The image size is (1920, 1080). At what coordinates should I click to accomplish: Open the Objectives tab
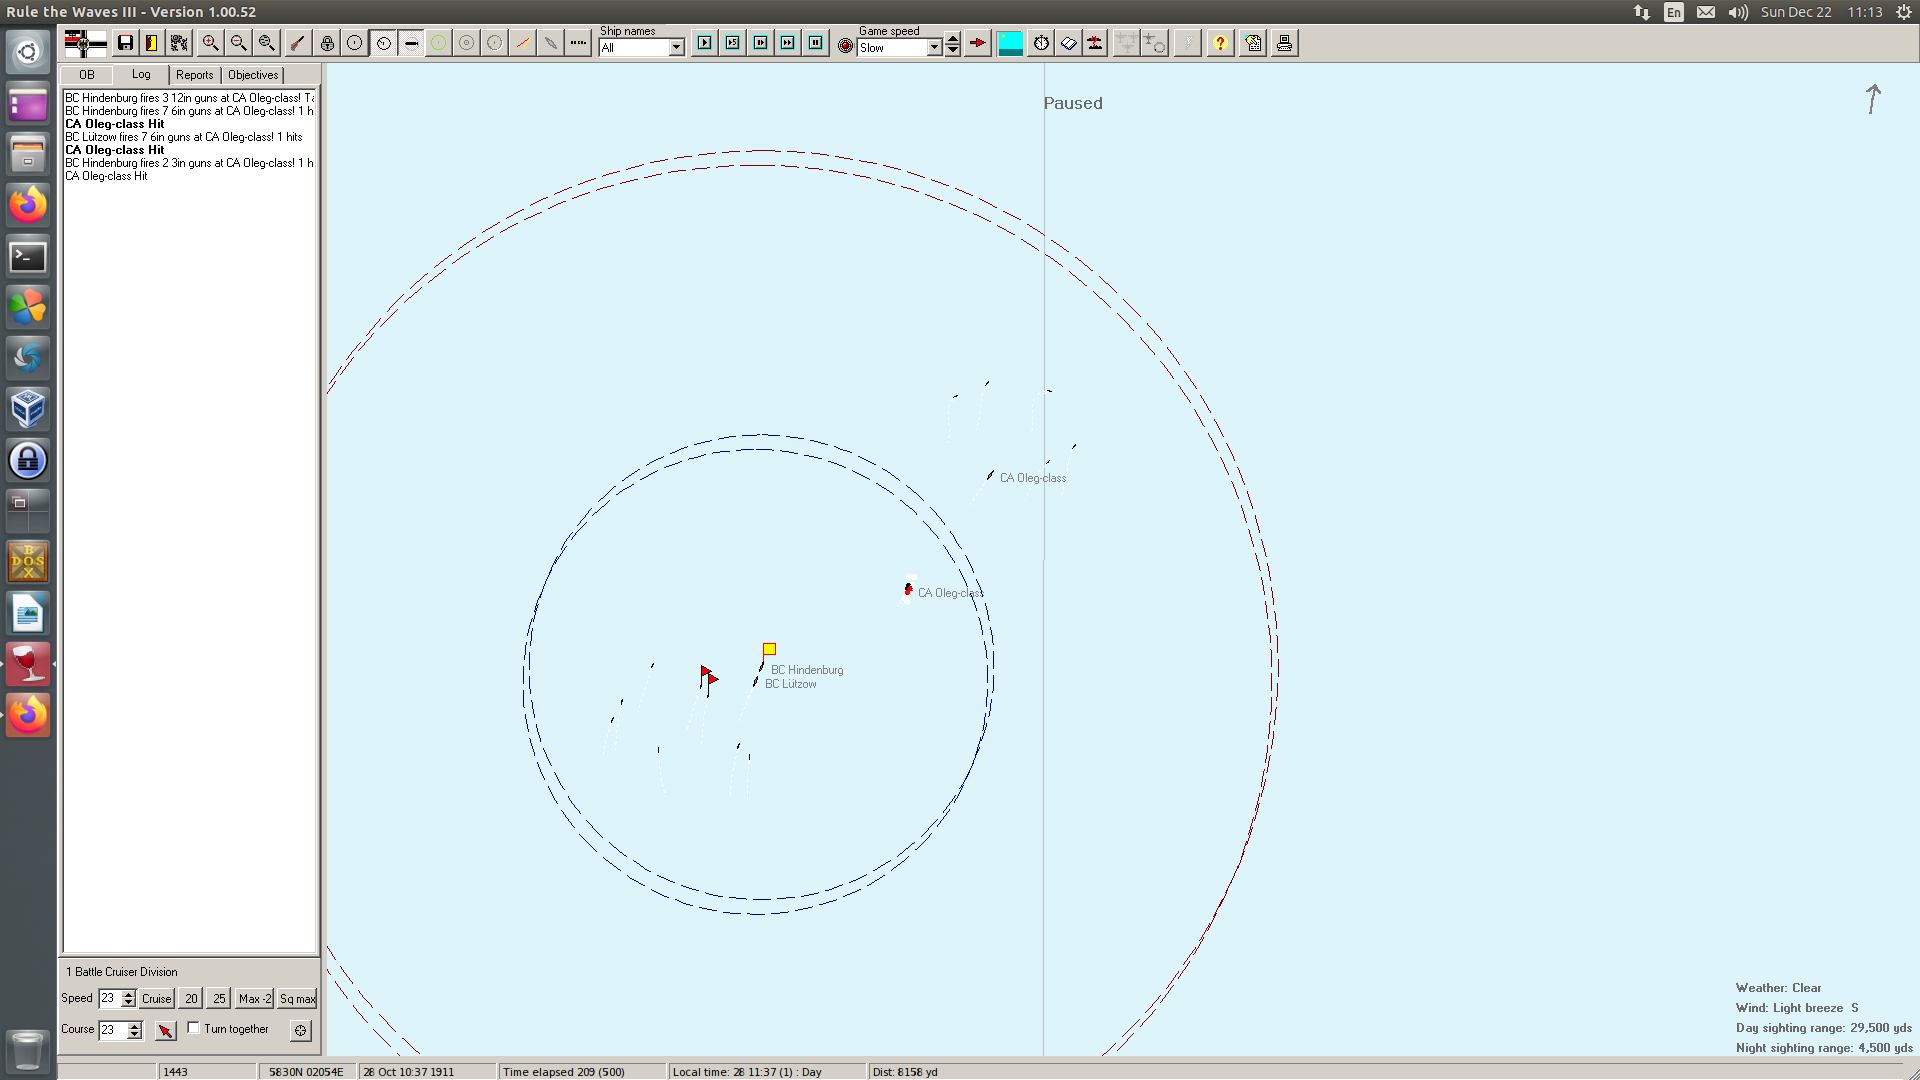pyautogui.click(x=253, y=75)
